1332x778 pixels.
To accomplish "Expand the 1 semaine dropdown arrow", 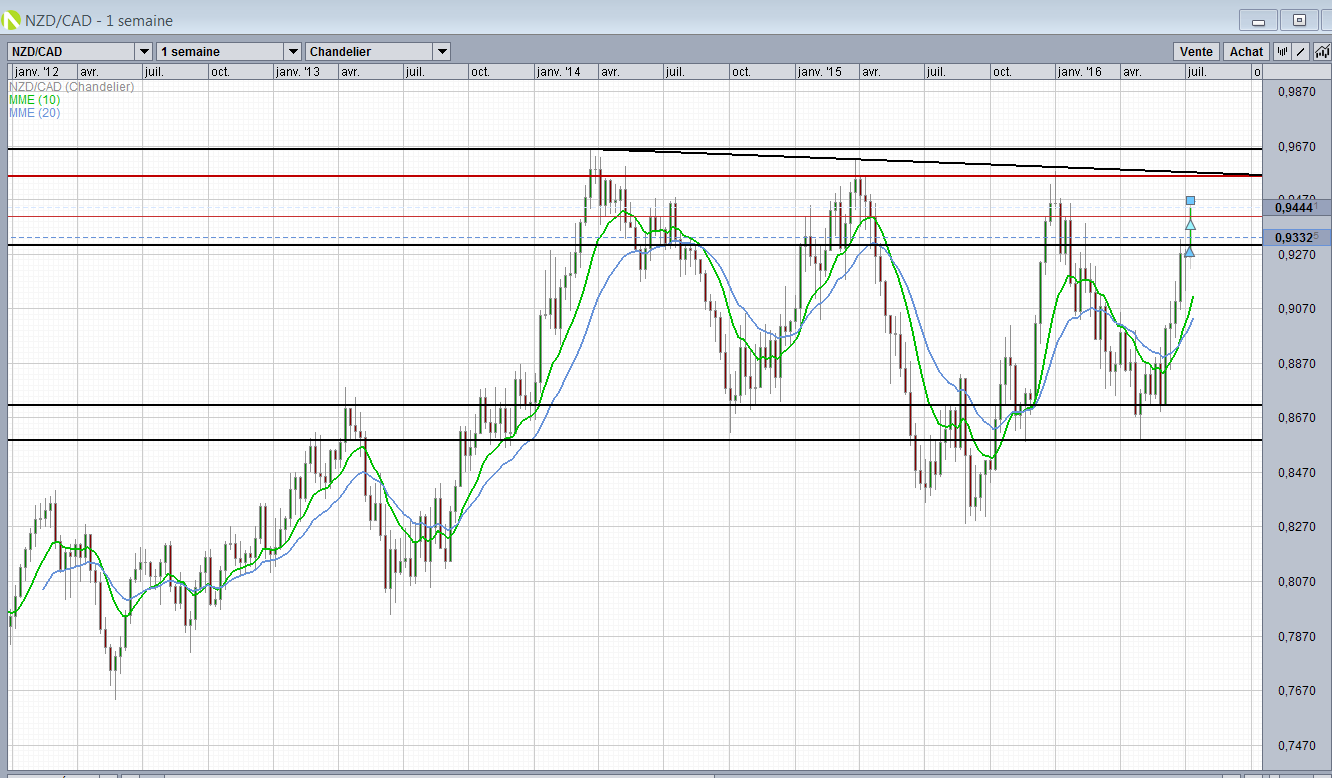I will [292, 52].
